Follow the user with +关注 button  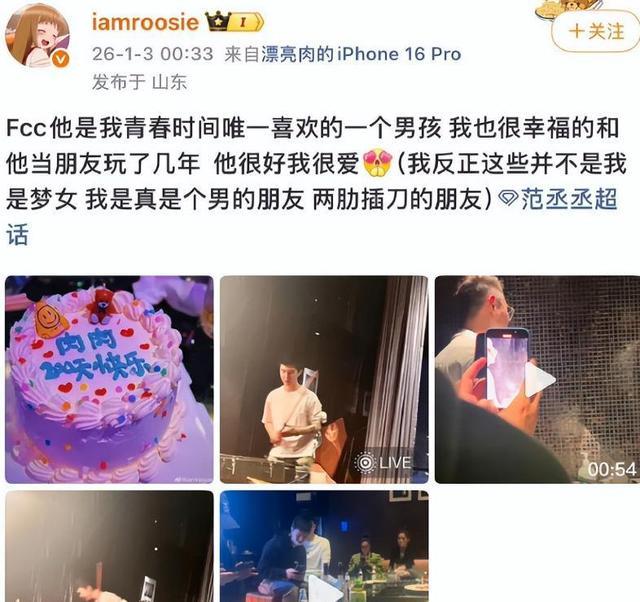point(596,31)
